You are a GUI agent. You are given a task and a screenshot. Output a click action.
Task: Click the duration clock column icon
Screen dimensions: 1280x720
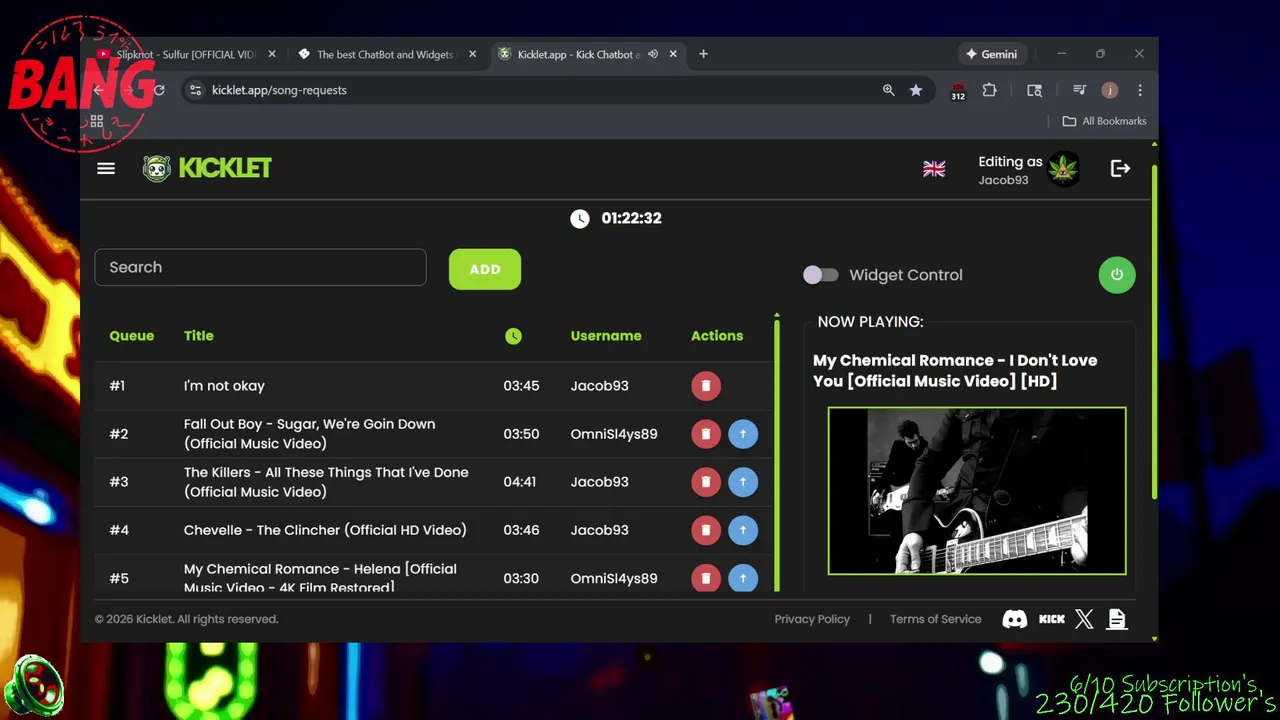click(x=513, y=336)
